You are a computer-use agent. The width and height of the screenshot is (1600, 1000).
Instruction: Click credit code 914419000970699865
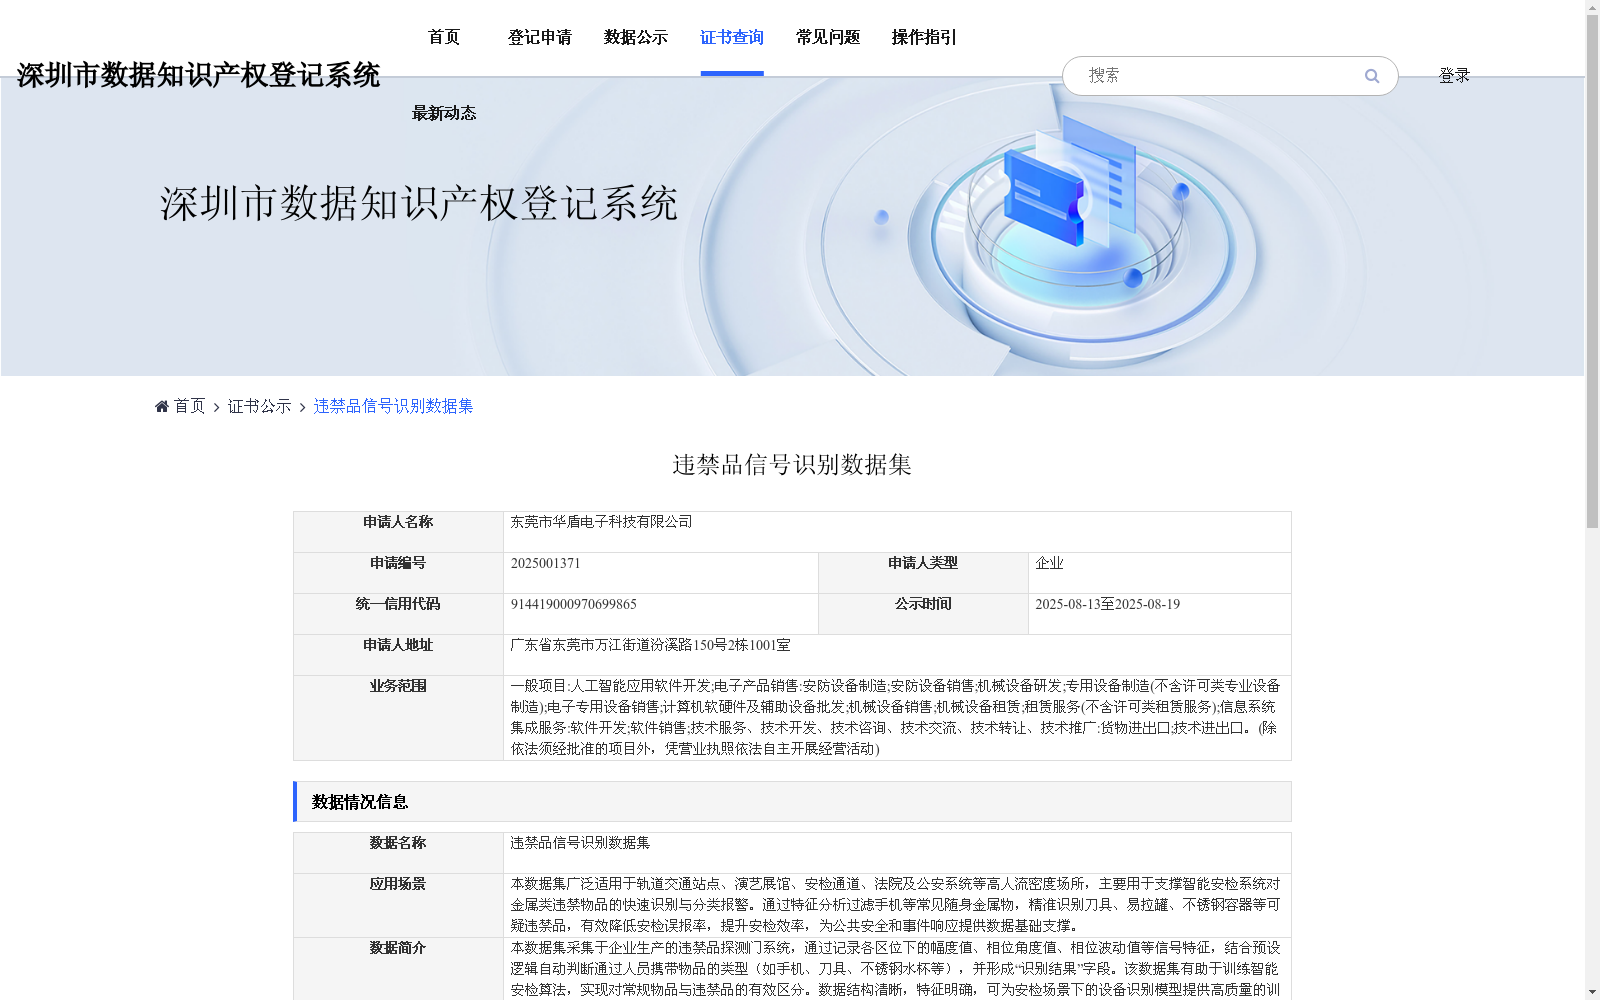573,604
